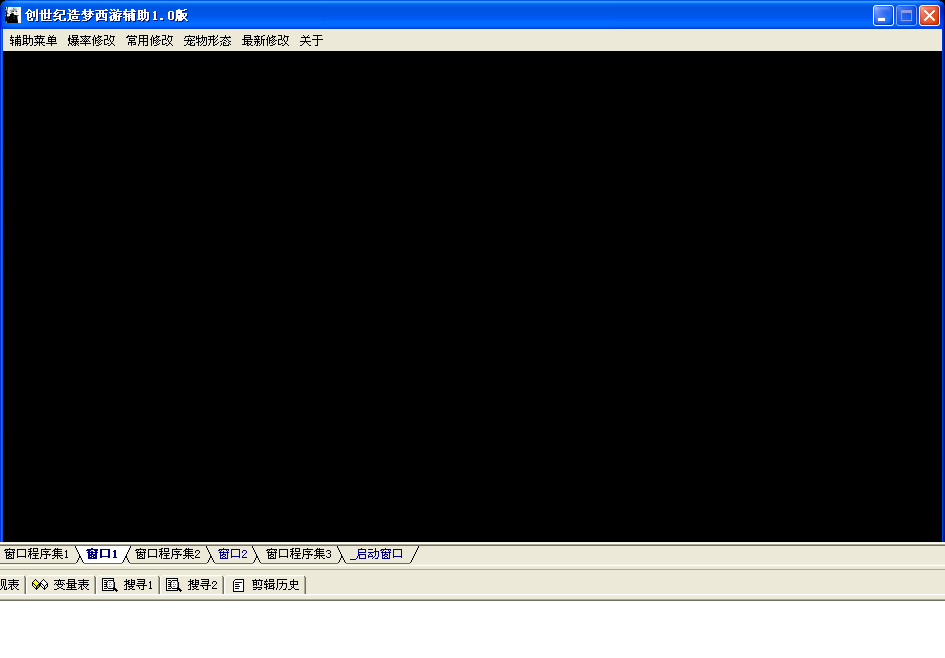The image size is (945, 658).
Task: Open the 最新修改 menu
Action: coord(265,40)
